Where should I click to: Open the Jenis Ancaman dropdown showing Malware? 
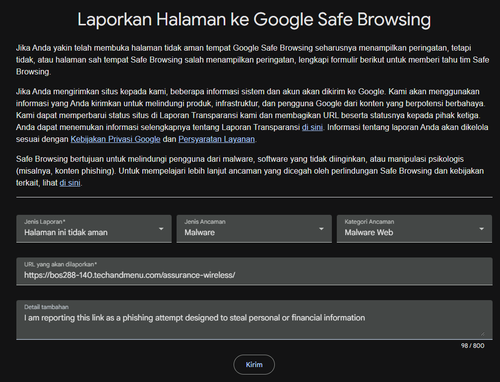(x=254, y=229)
